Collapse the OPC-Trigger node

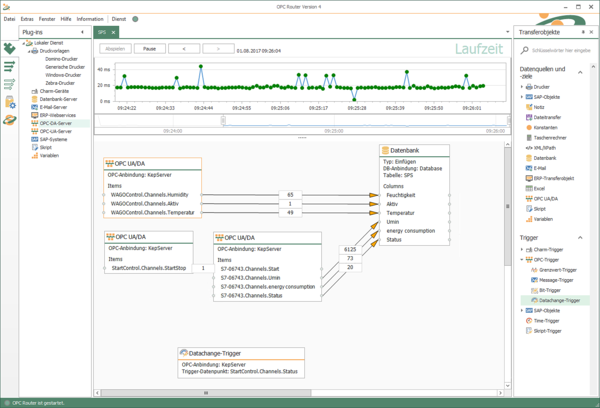[522, 260]
